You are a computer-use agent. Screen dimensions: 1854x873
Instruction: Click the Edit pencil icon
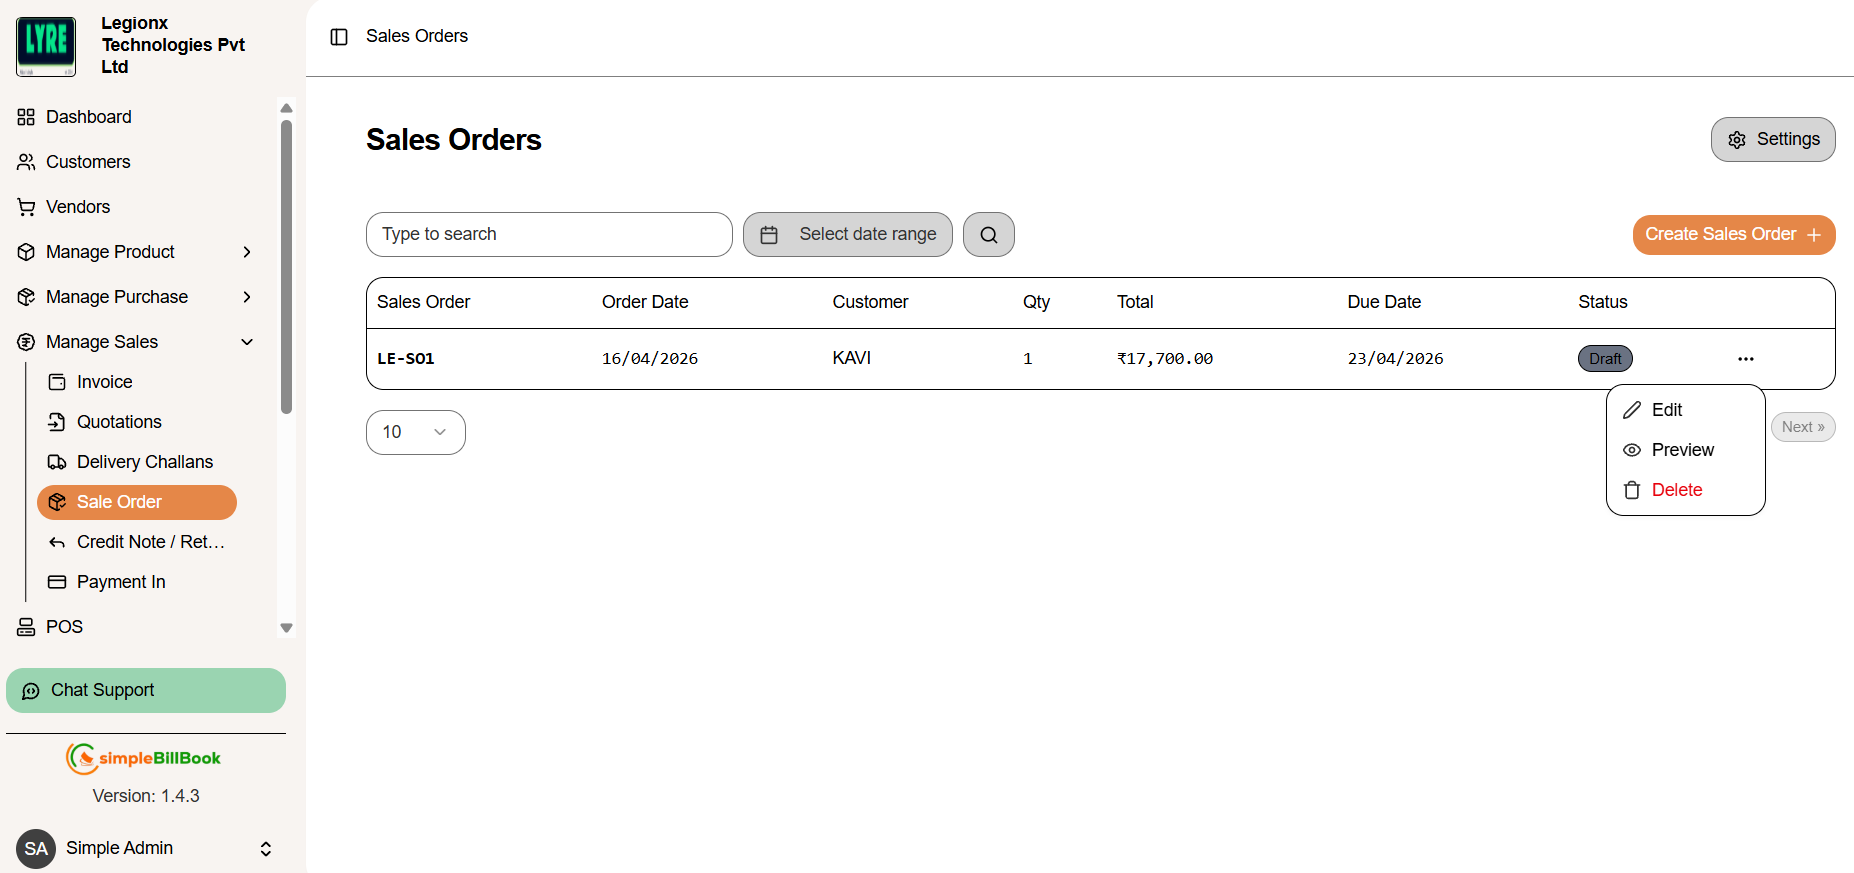click(1632, 410)
